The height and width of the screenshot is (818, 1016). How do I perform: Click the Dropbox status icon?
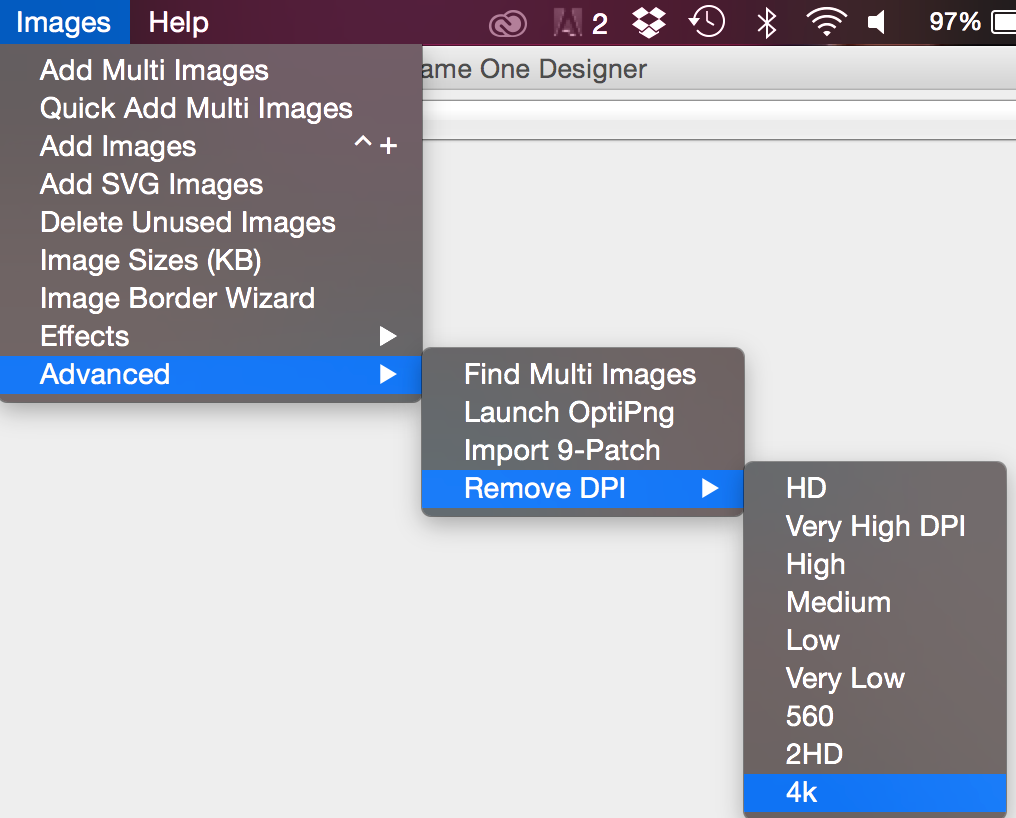click(x=648, y=22)
